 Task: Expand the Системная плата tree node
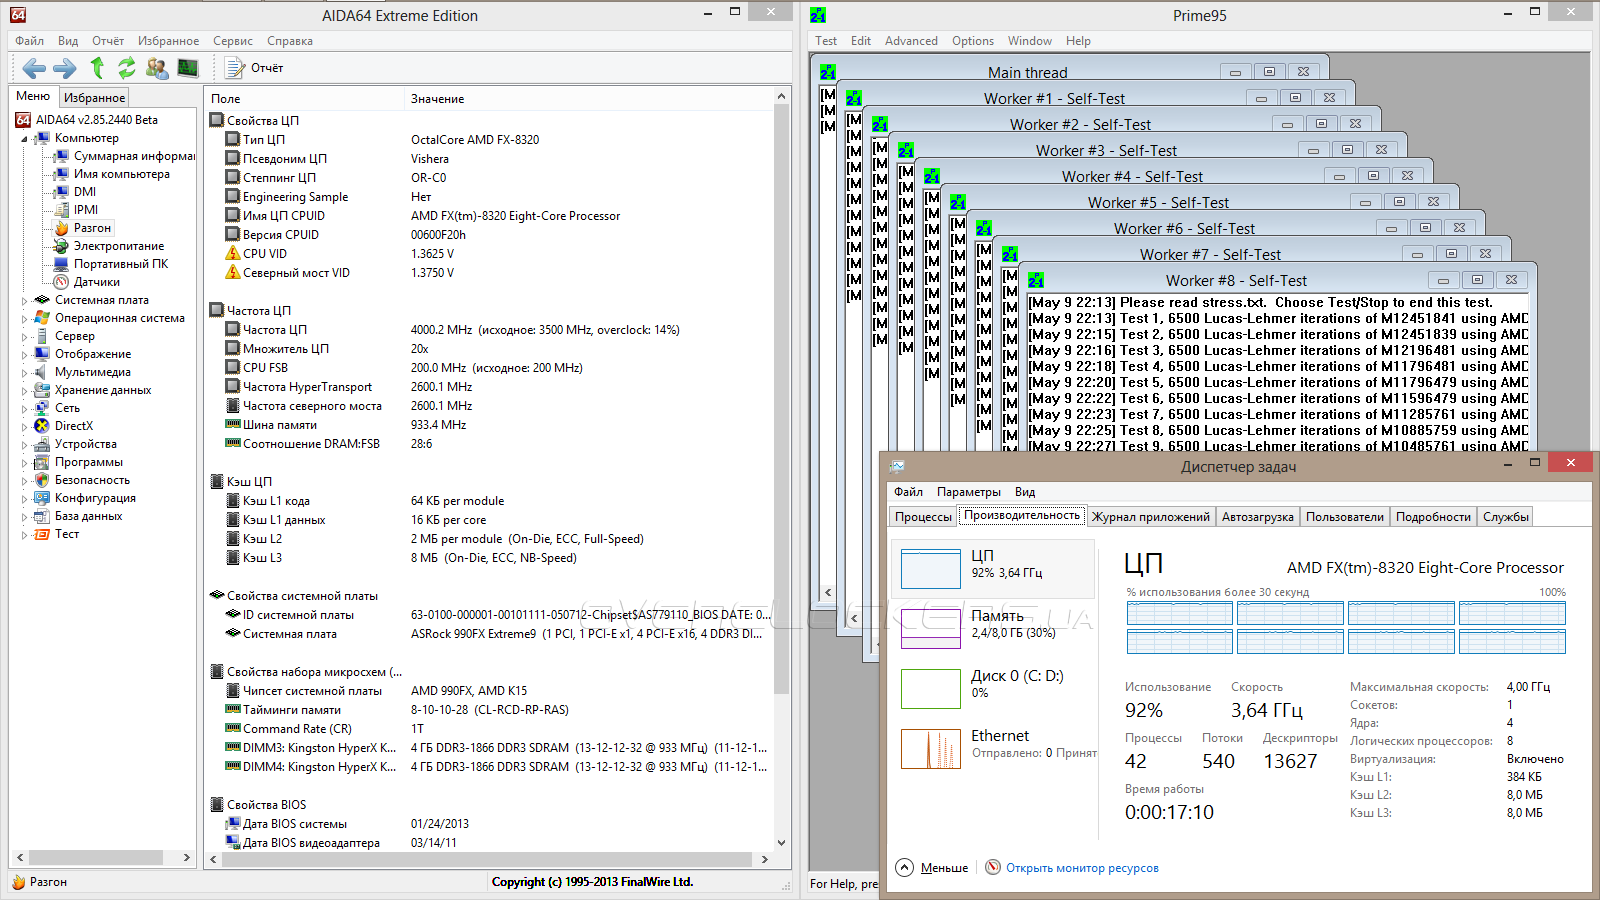click(24, 300)
